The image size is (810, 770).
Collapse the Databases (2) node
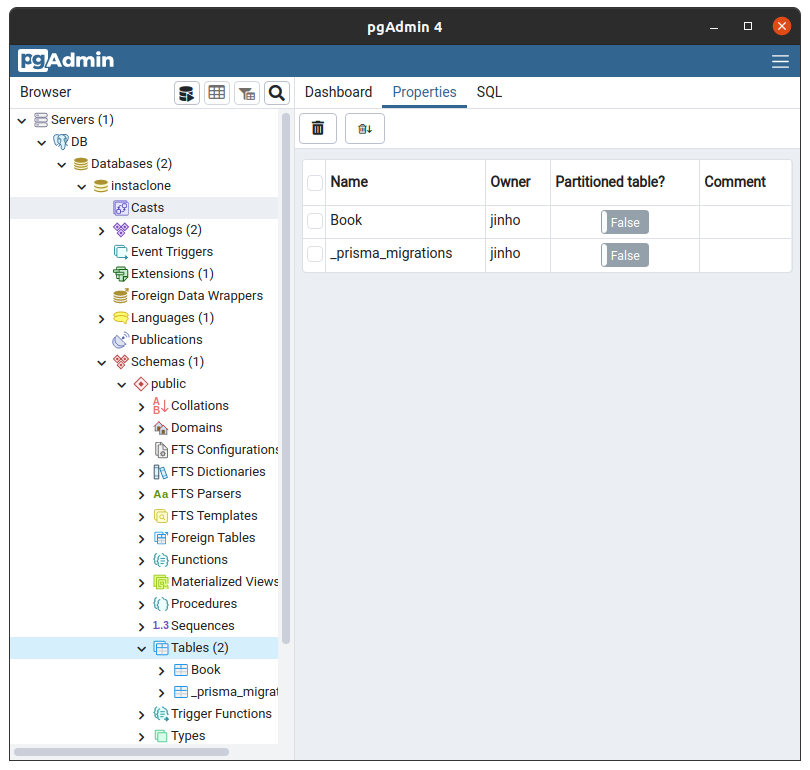pos(62,165)
